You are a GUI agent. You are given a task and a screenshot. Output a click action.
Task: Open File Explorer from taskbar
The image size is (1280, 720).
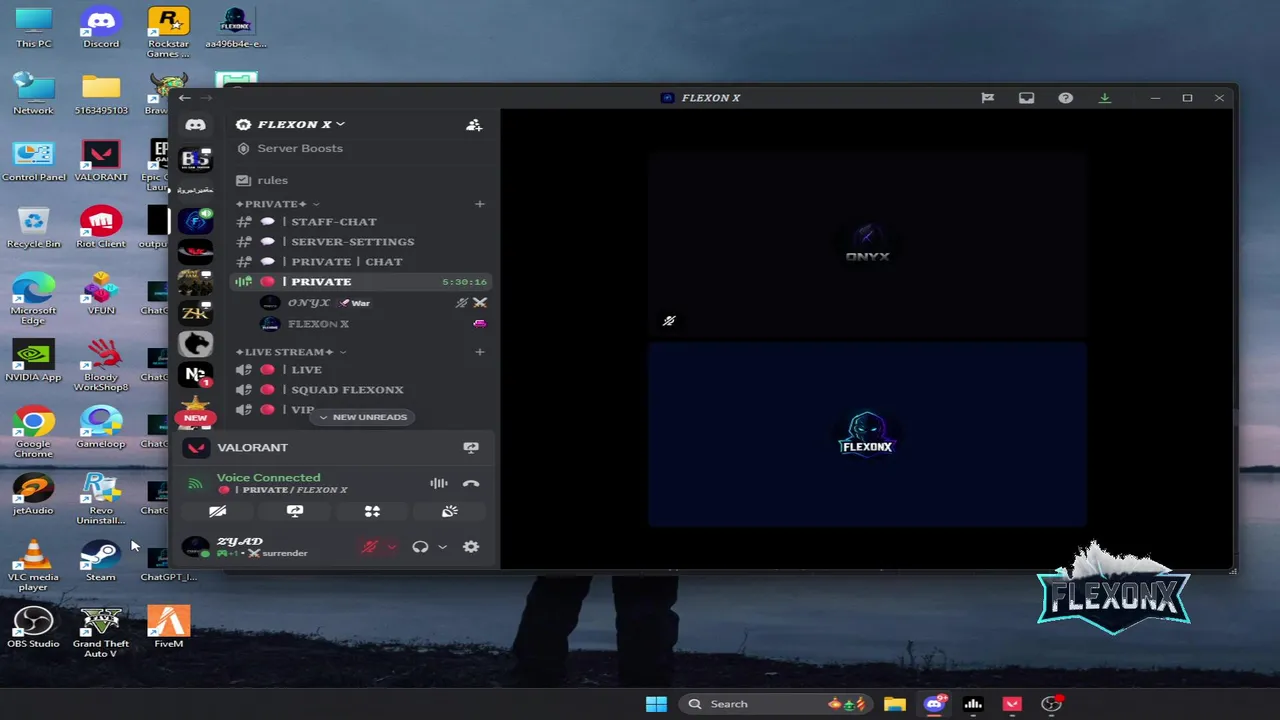coord(895,704)
